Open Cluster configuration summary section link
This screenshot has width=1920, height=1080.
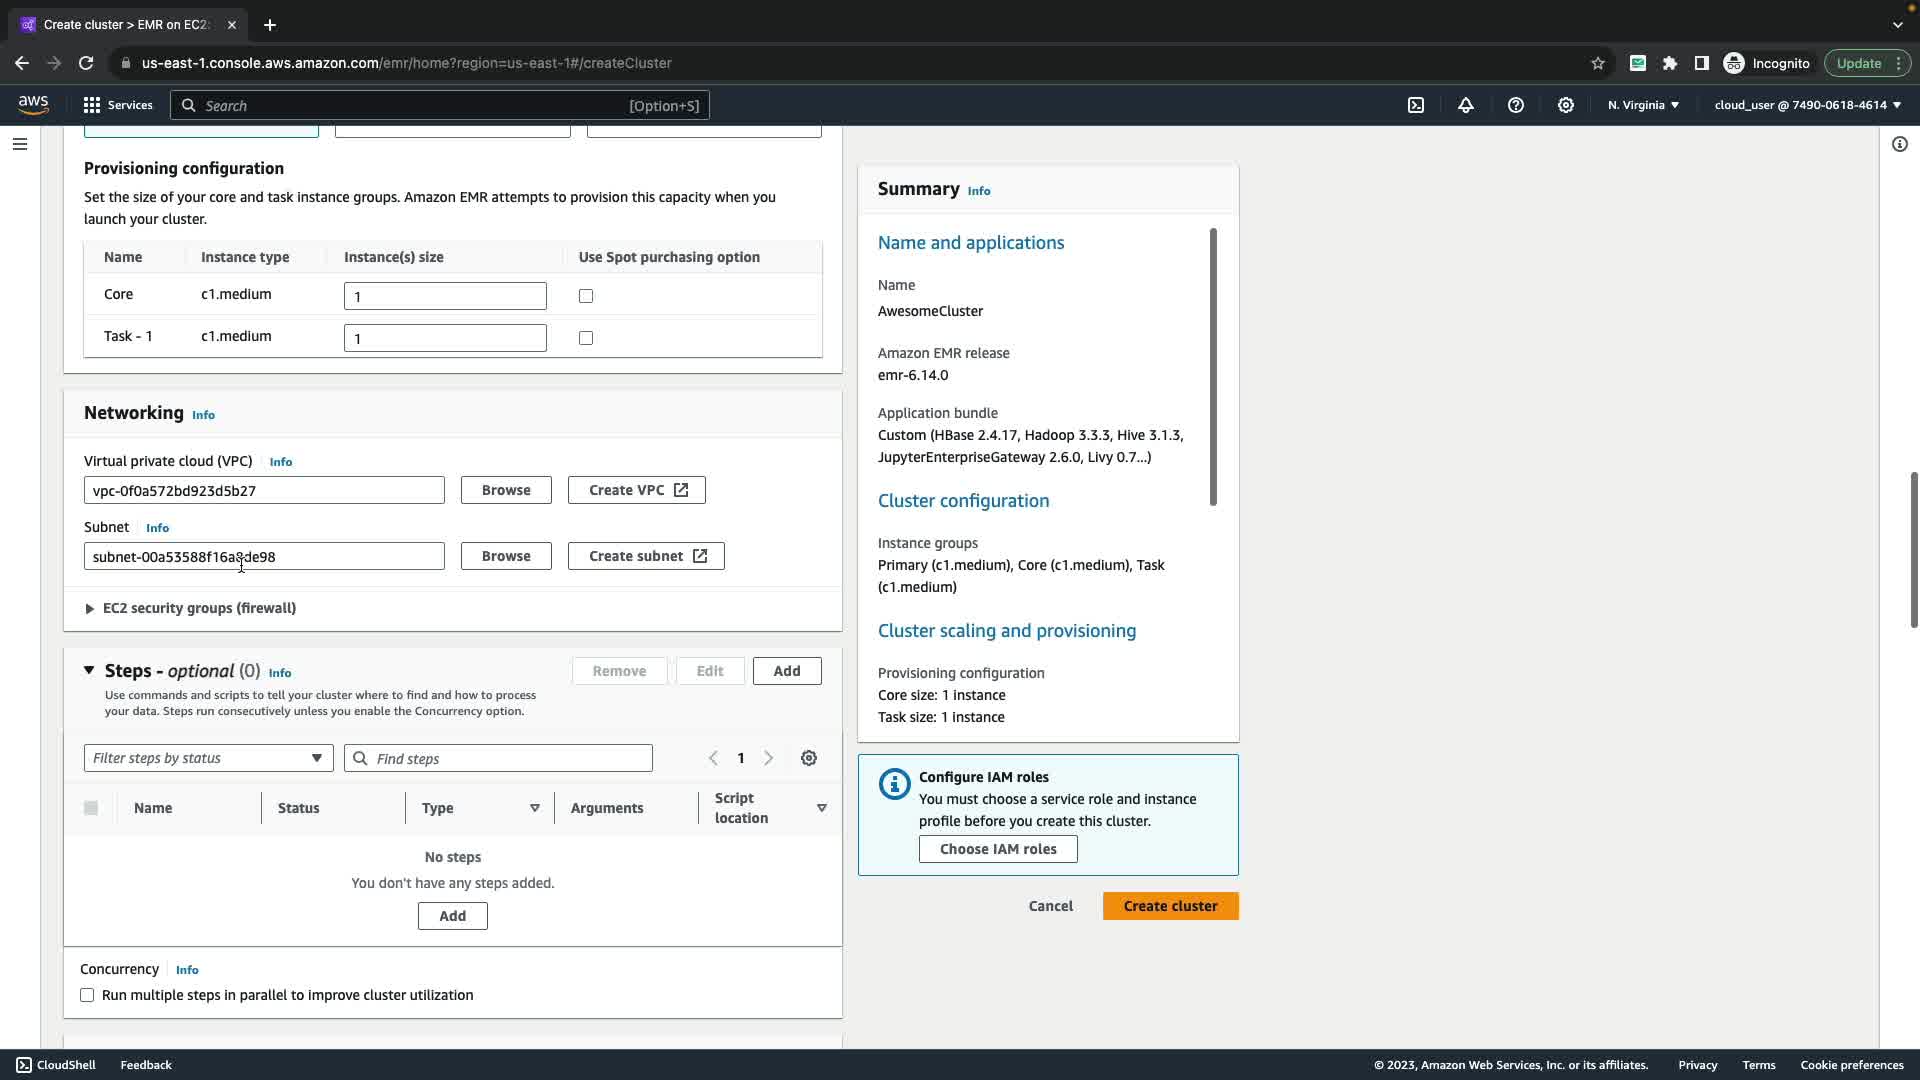963,501
